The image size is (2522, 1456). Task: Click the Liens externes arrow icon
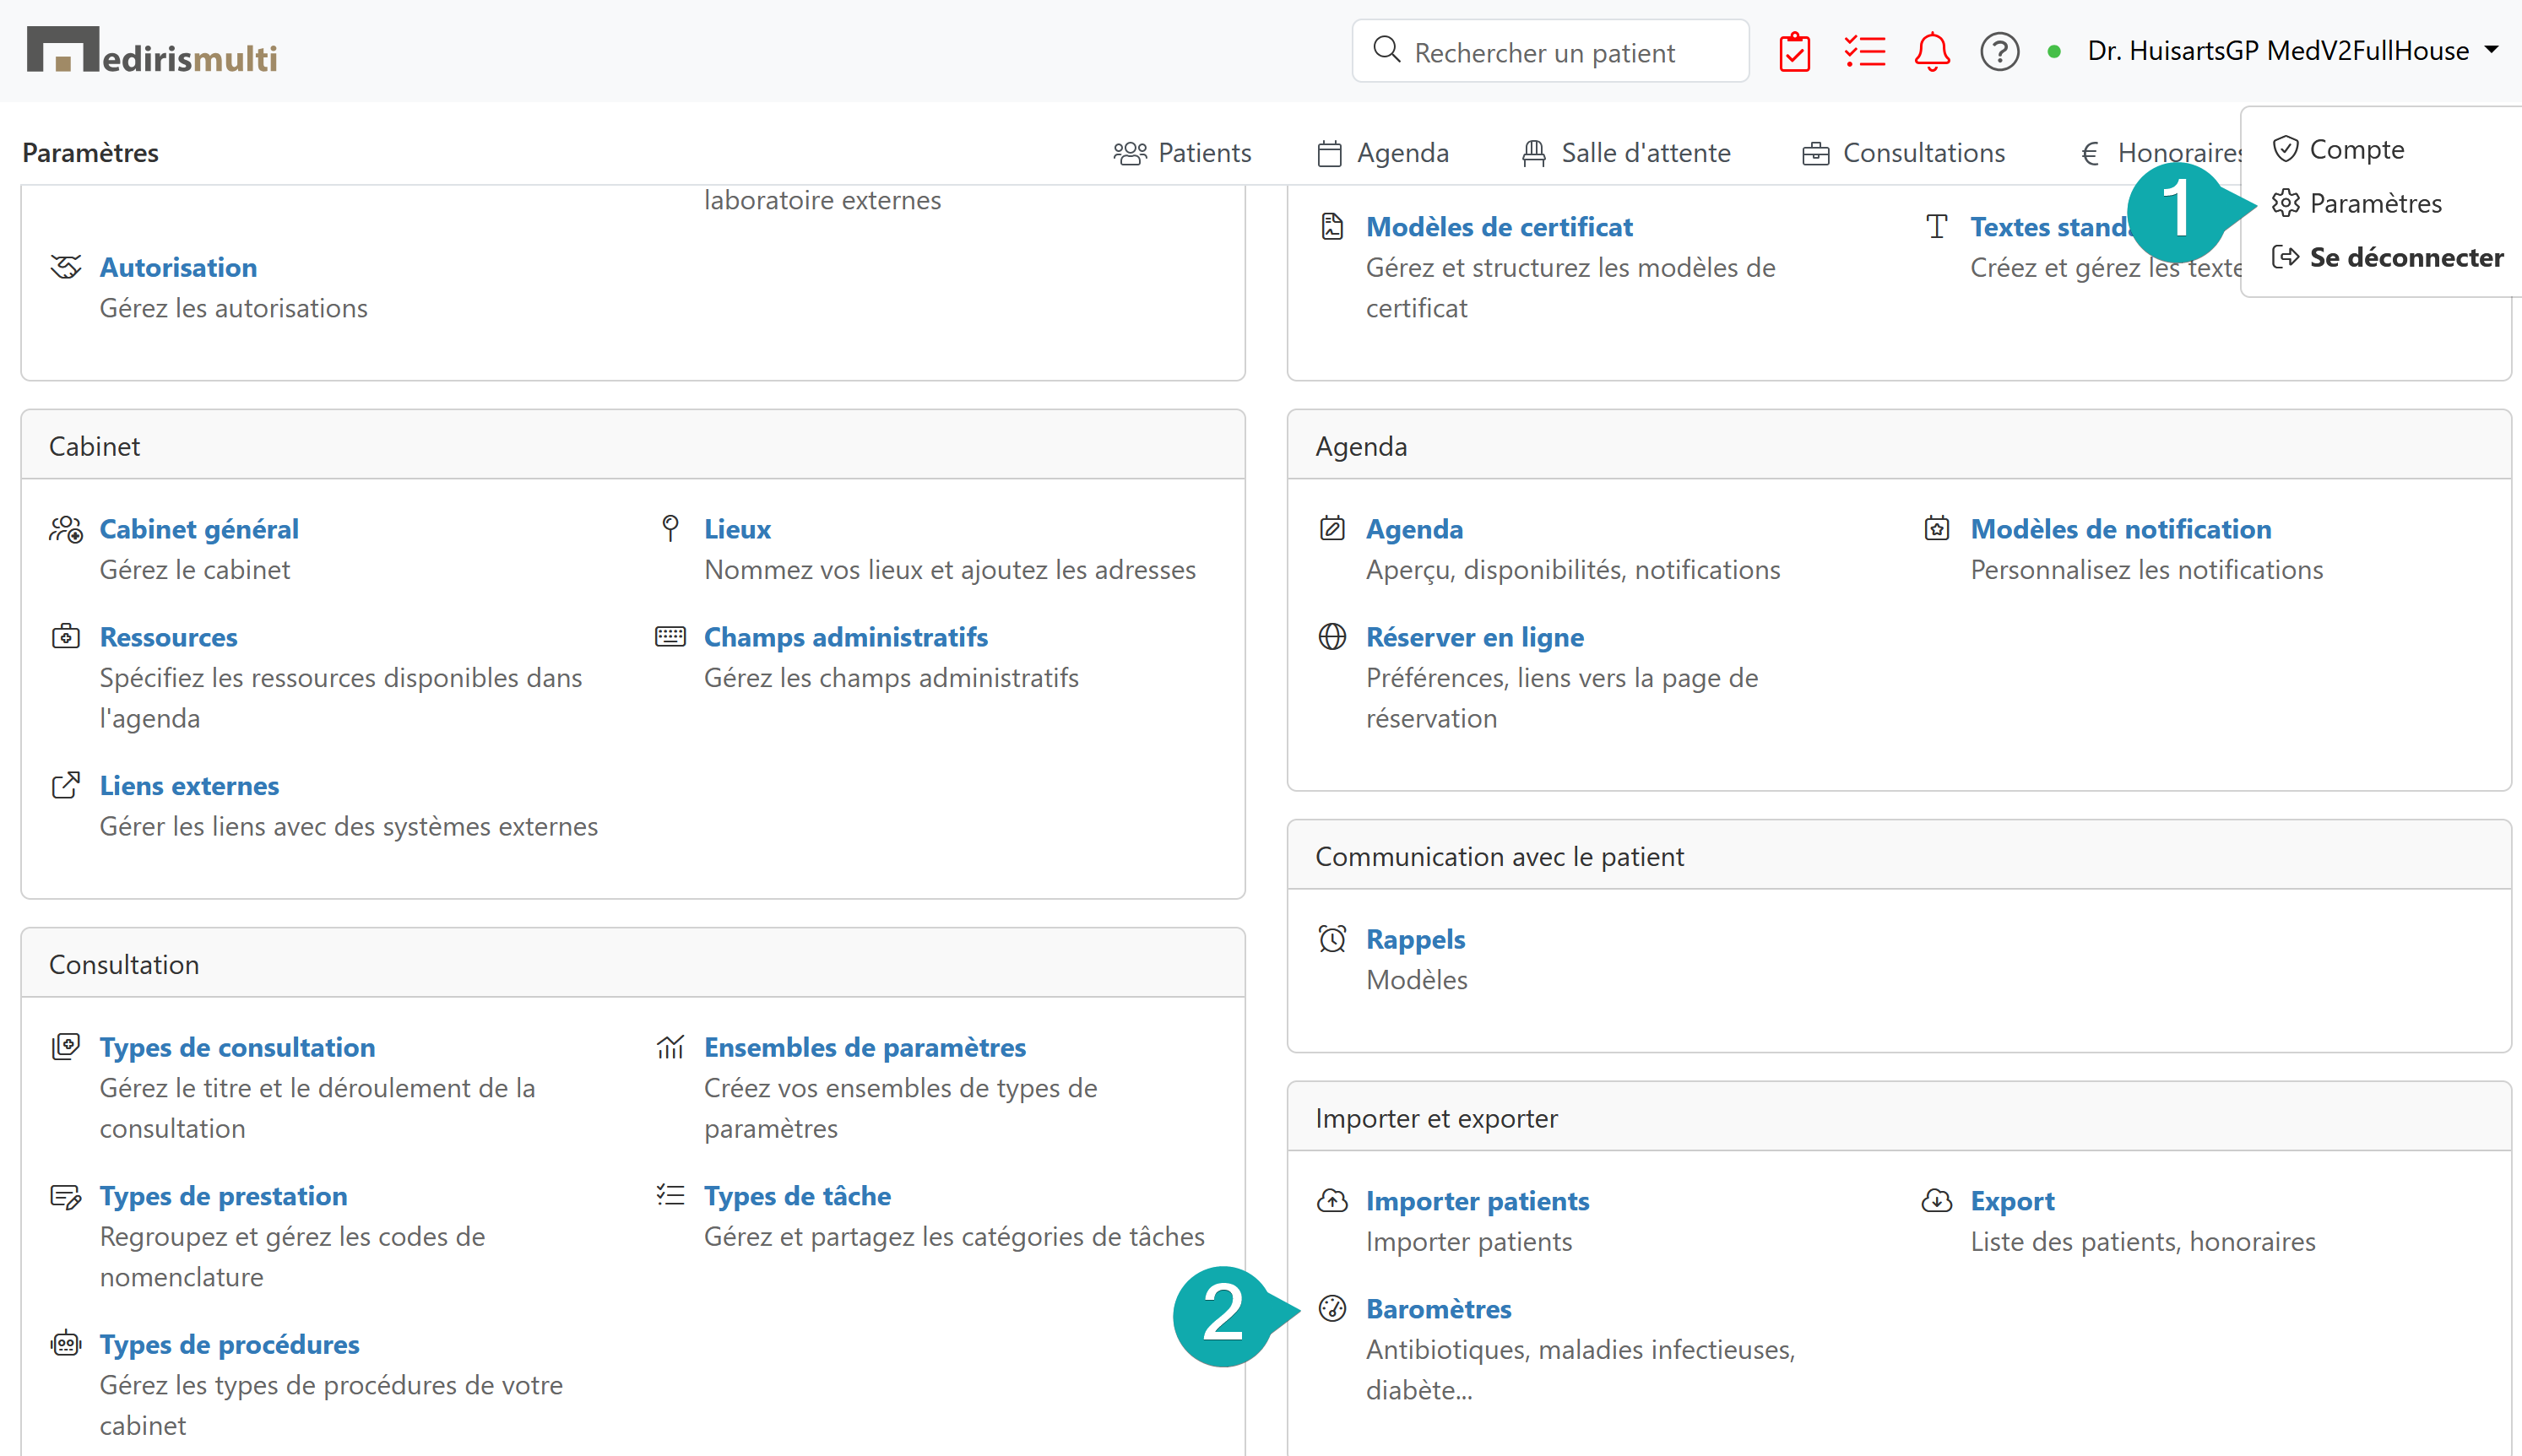66,785
